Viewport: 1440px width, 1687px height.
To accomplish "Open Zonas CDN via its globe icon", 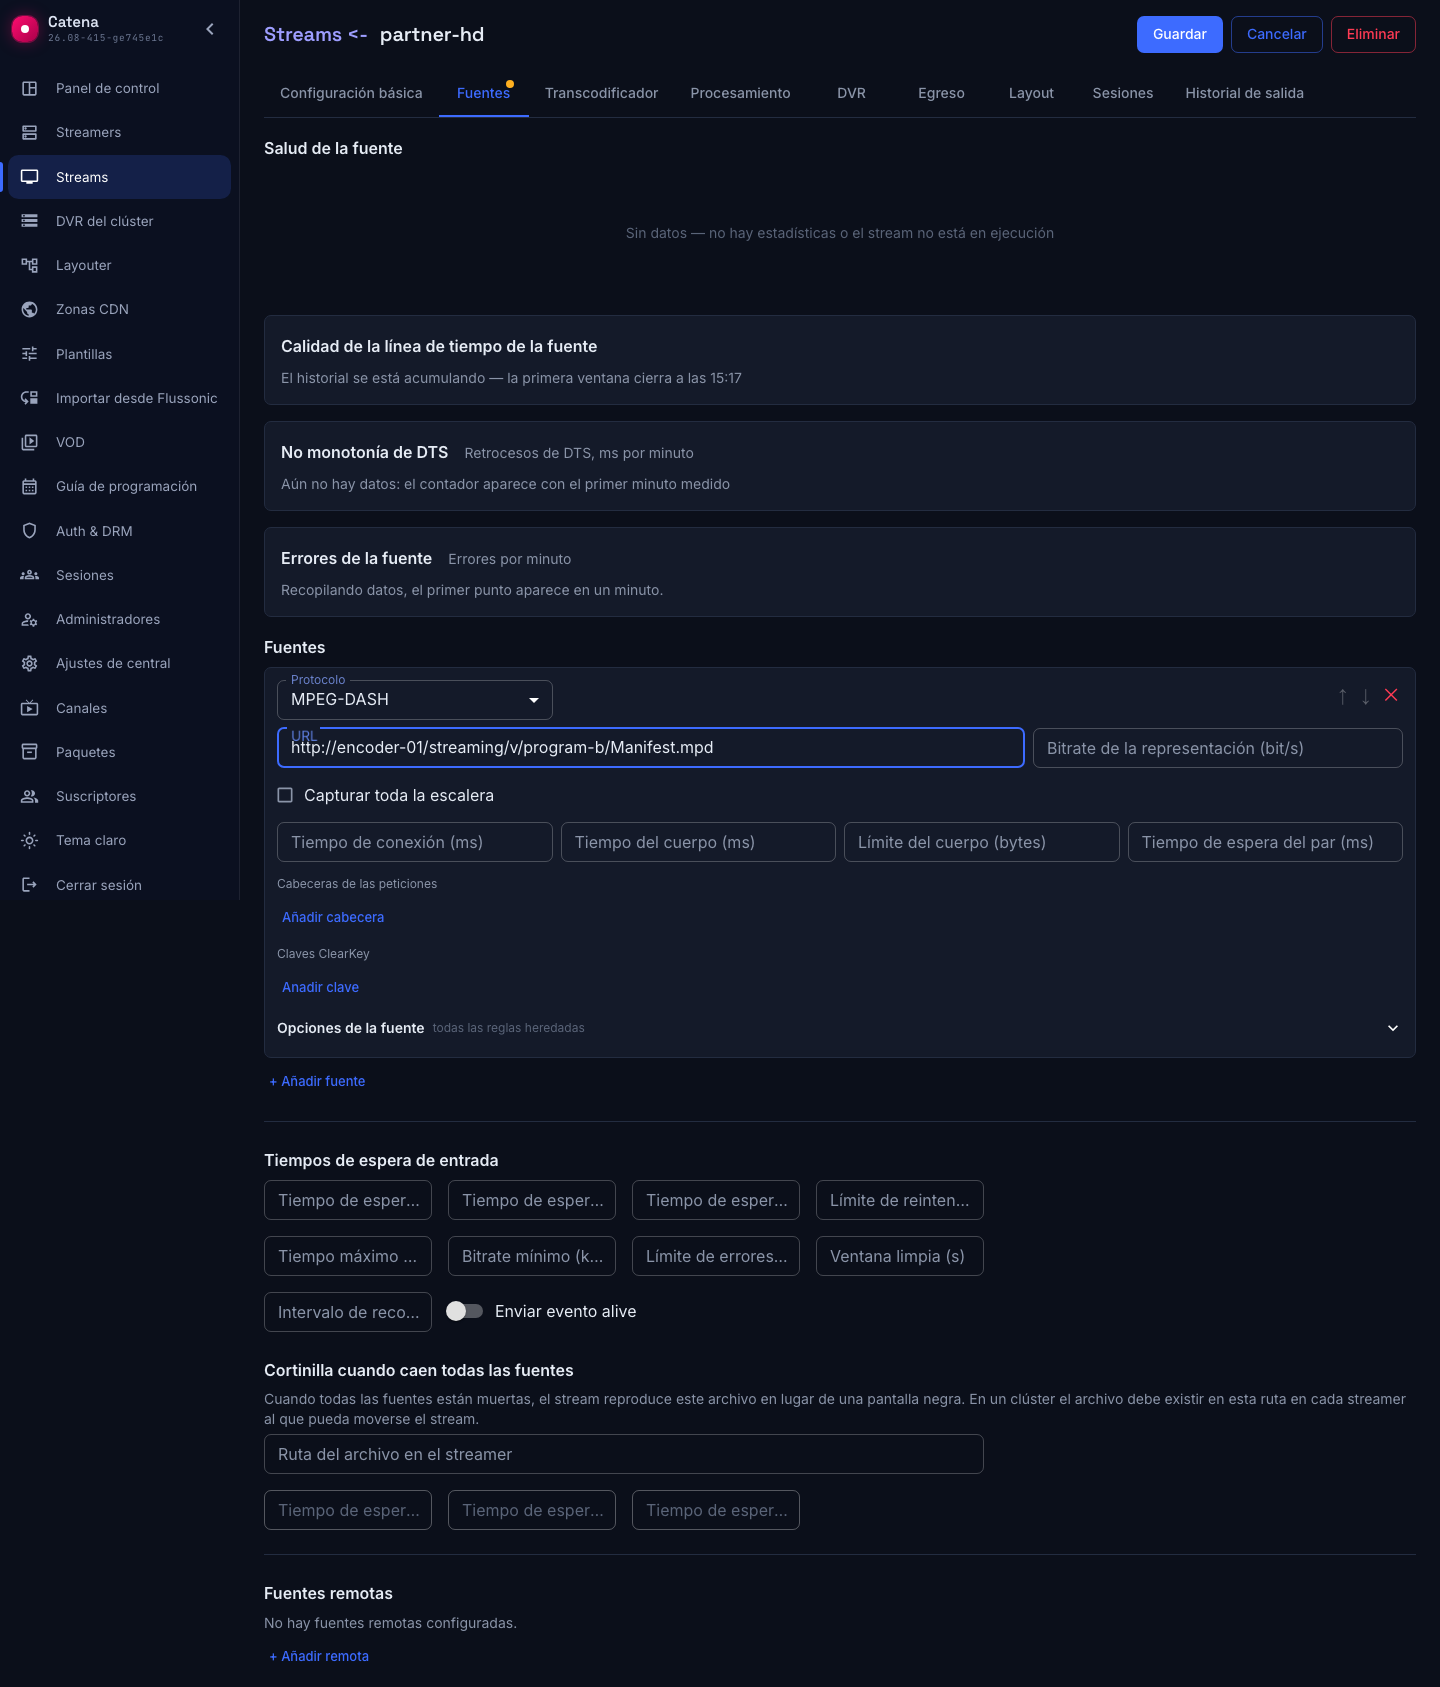I will click(30, 309).
